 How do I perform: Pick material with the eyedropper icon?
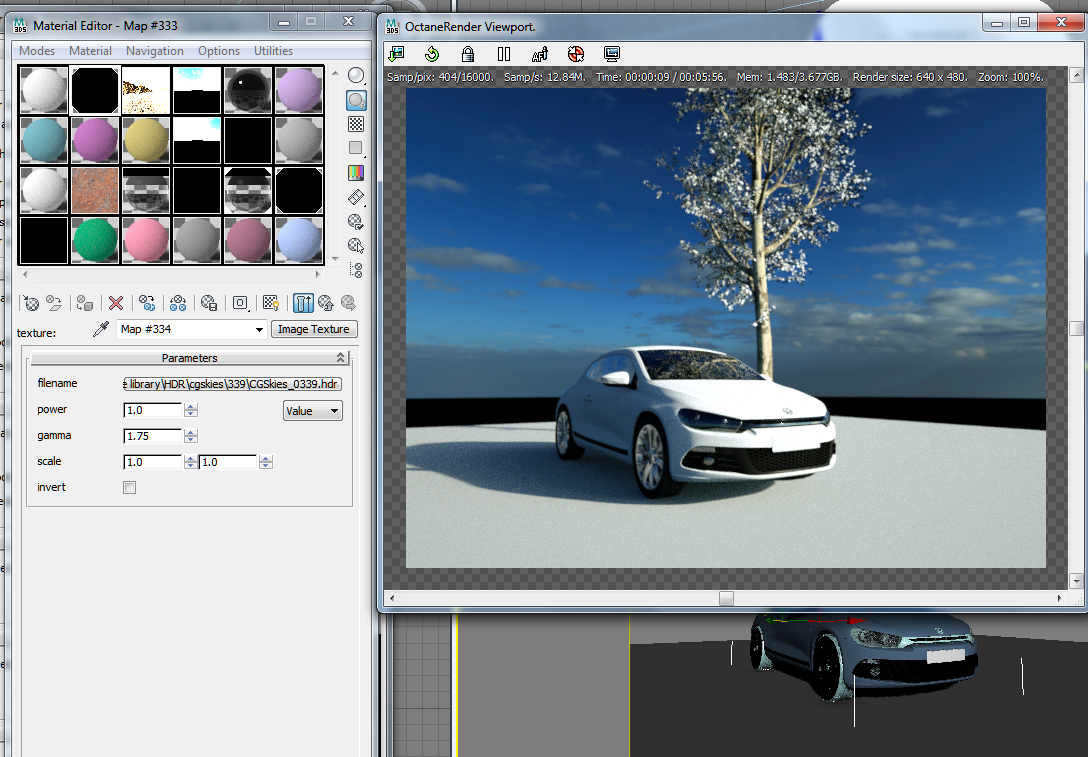(x=101, y=329)
